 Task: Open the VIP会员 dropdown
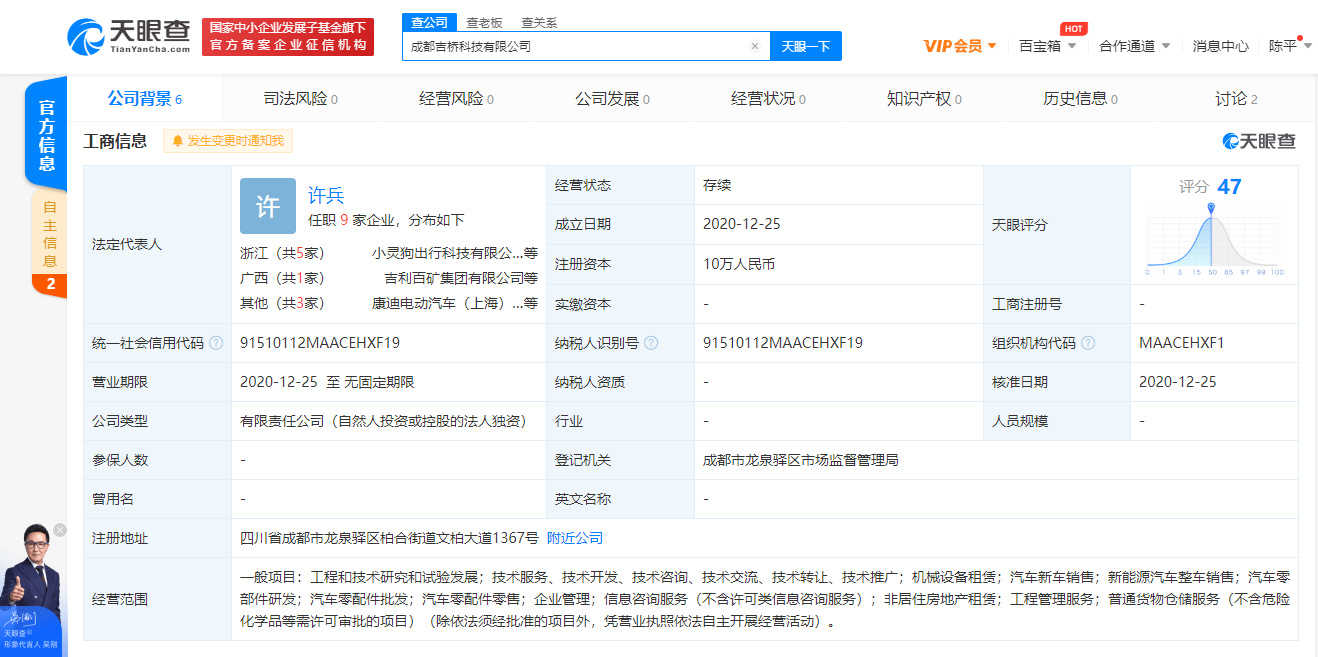pos(960,45)
